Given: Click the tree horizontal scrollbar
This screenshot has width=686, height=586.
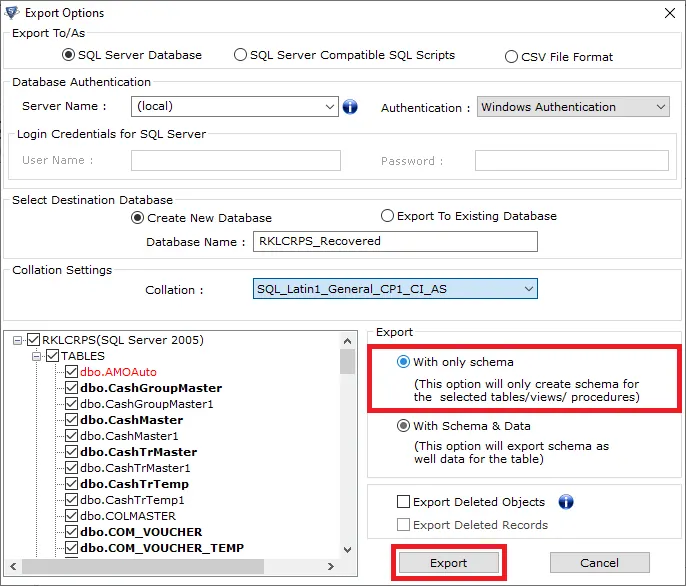Looking at the screenshot, I should 180,568.
